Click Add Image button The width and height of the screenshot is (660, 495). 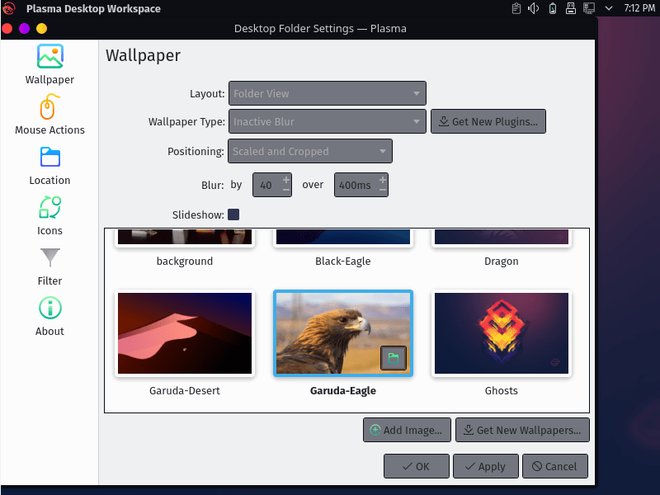pyautogui.click(x=407, y=430)
